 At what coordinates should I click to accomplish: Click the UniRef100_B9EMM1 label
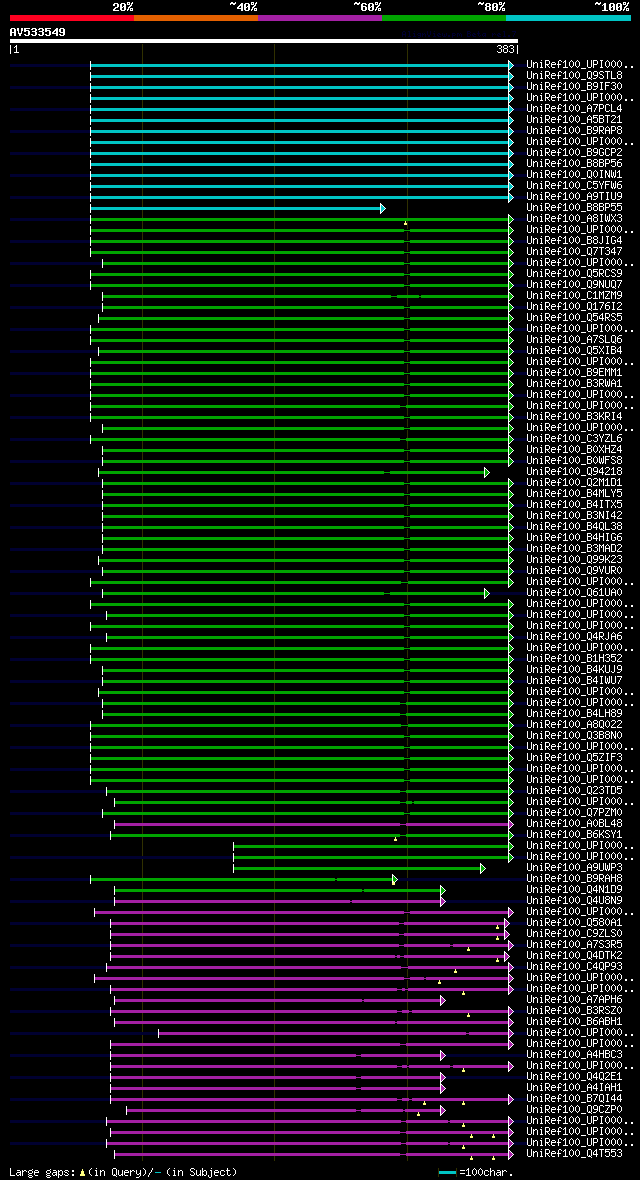coord(574,373)
